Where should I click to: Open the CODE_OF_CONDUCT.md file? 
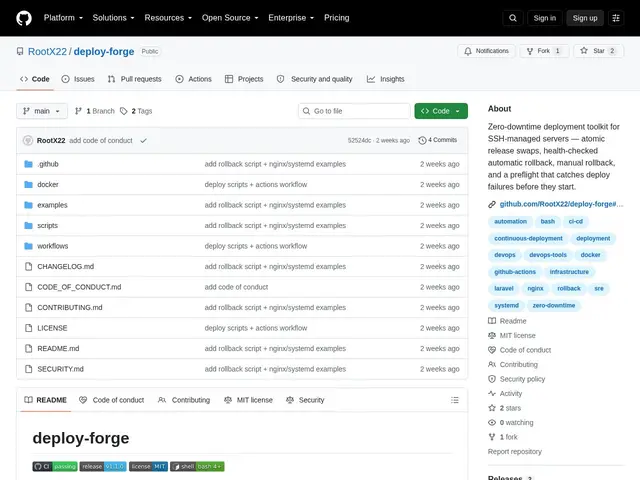click(x=79, y=287)
